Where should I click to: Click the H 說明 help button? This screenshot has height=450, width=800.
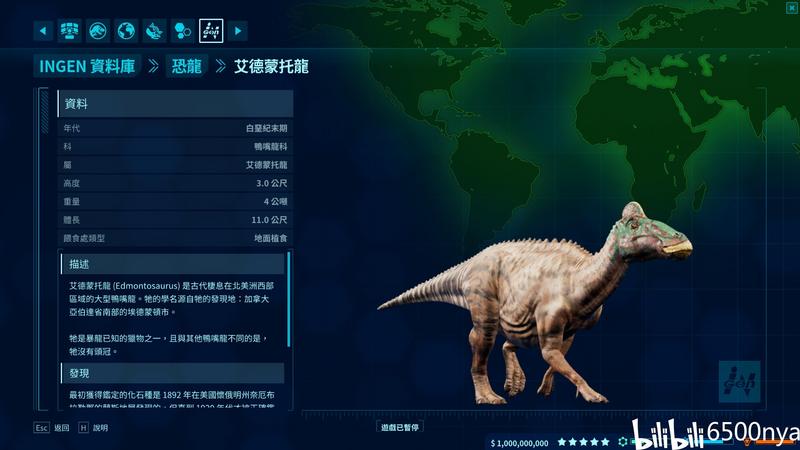pyautogui.click(x=93, y=428)
